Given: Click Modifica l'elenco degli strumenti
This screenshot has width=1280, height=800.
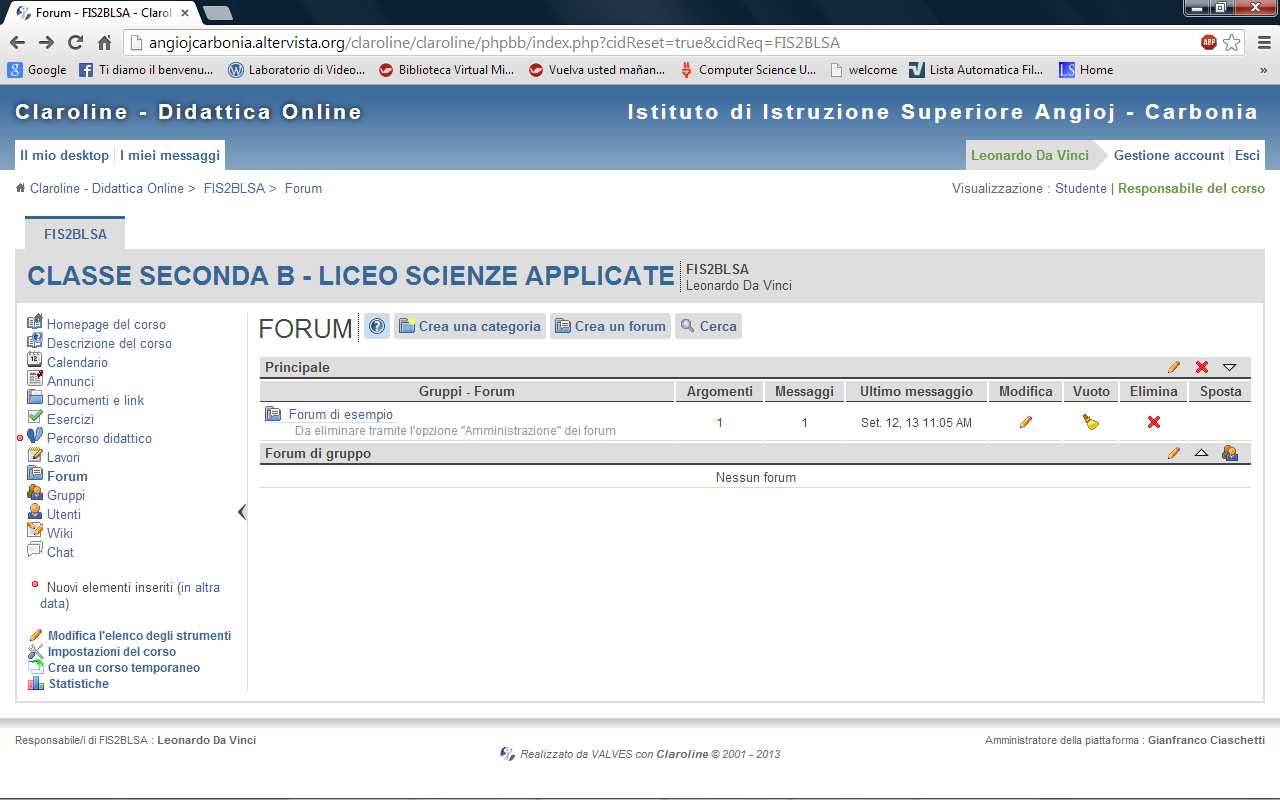Looking at the screenshot, I should click(139, 635).
